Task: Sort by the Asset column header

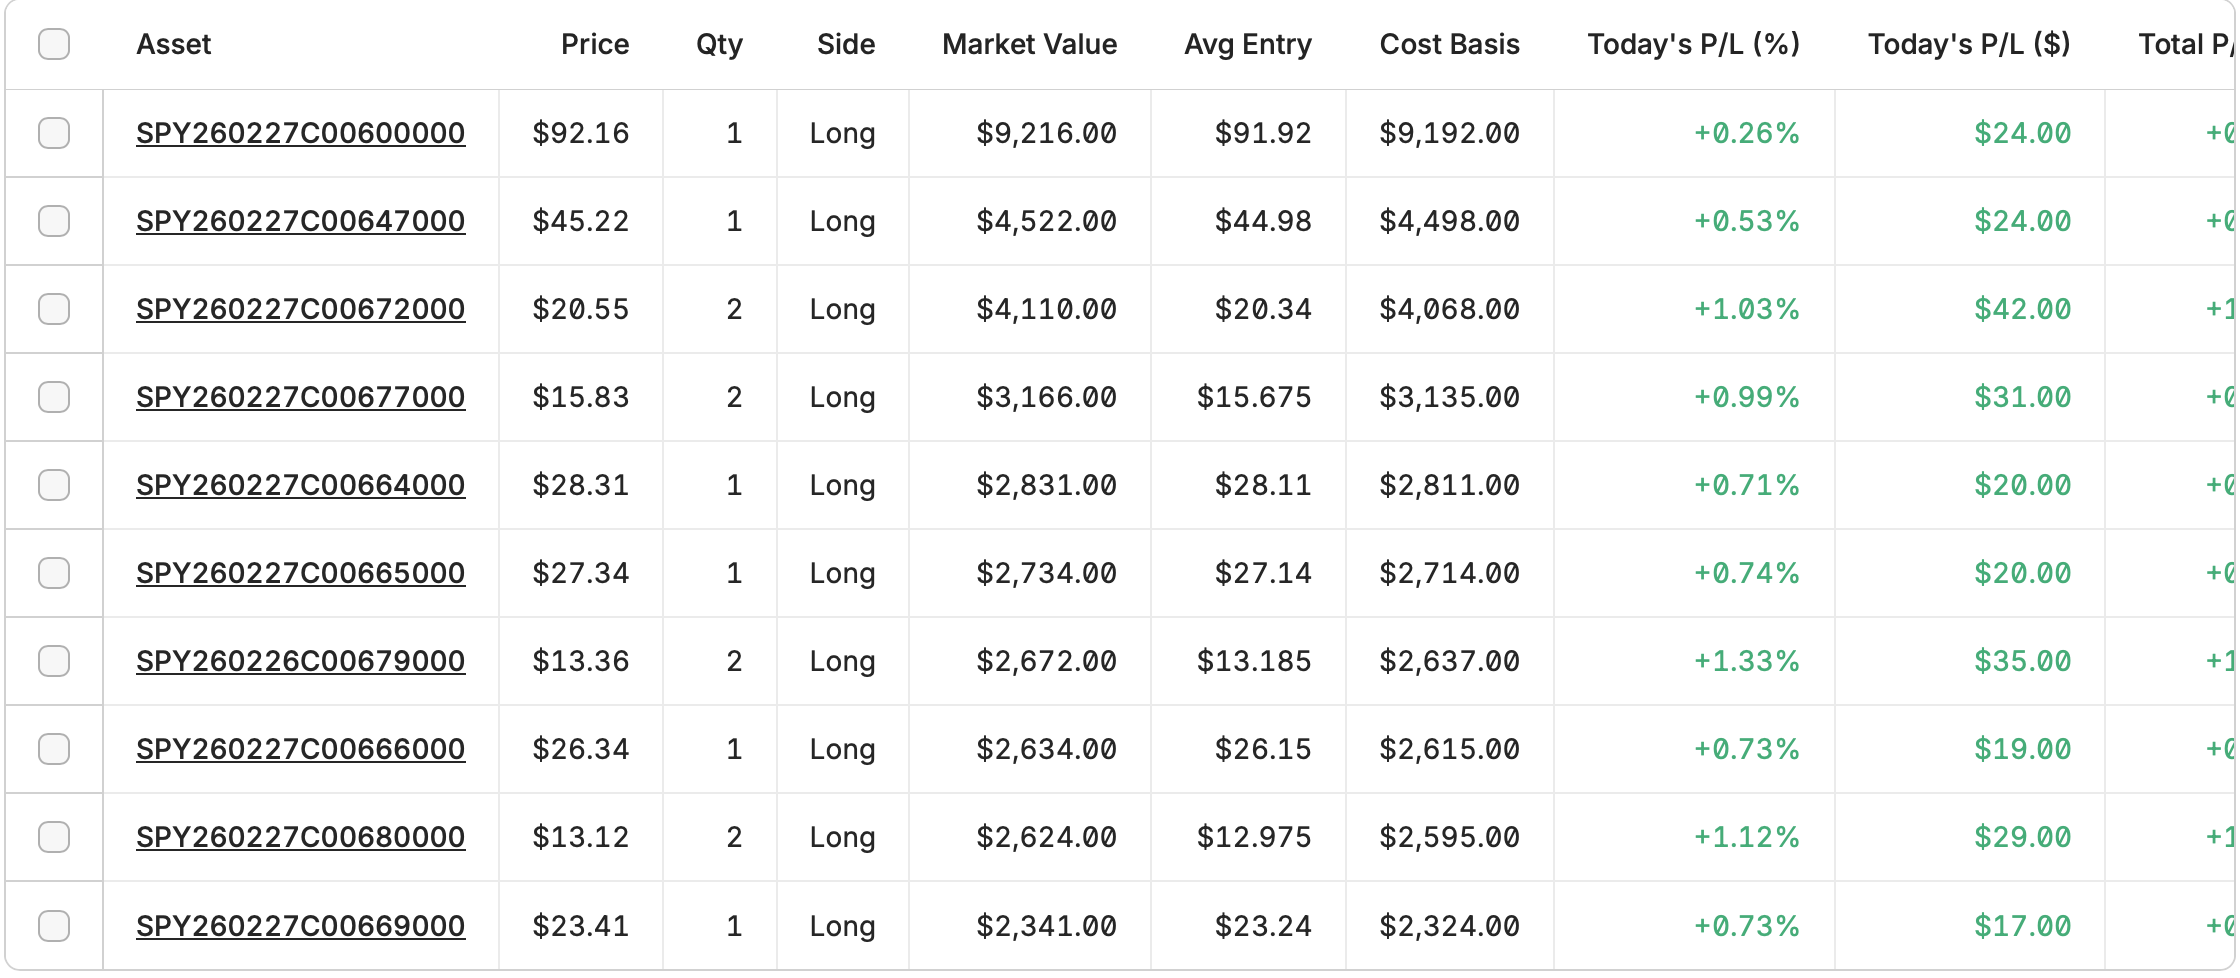Action: point(174,44)
